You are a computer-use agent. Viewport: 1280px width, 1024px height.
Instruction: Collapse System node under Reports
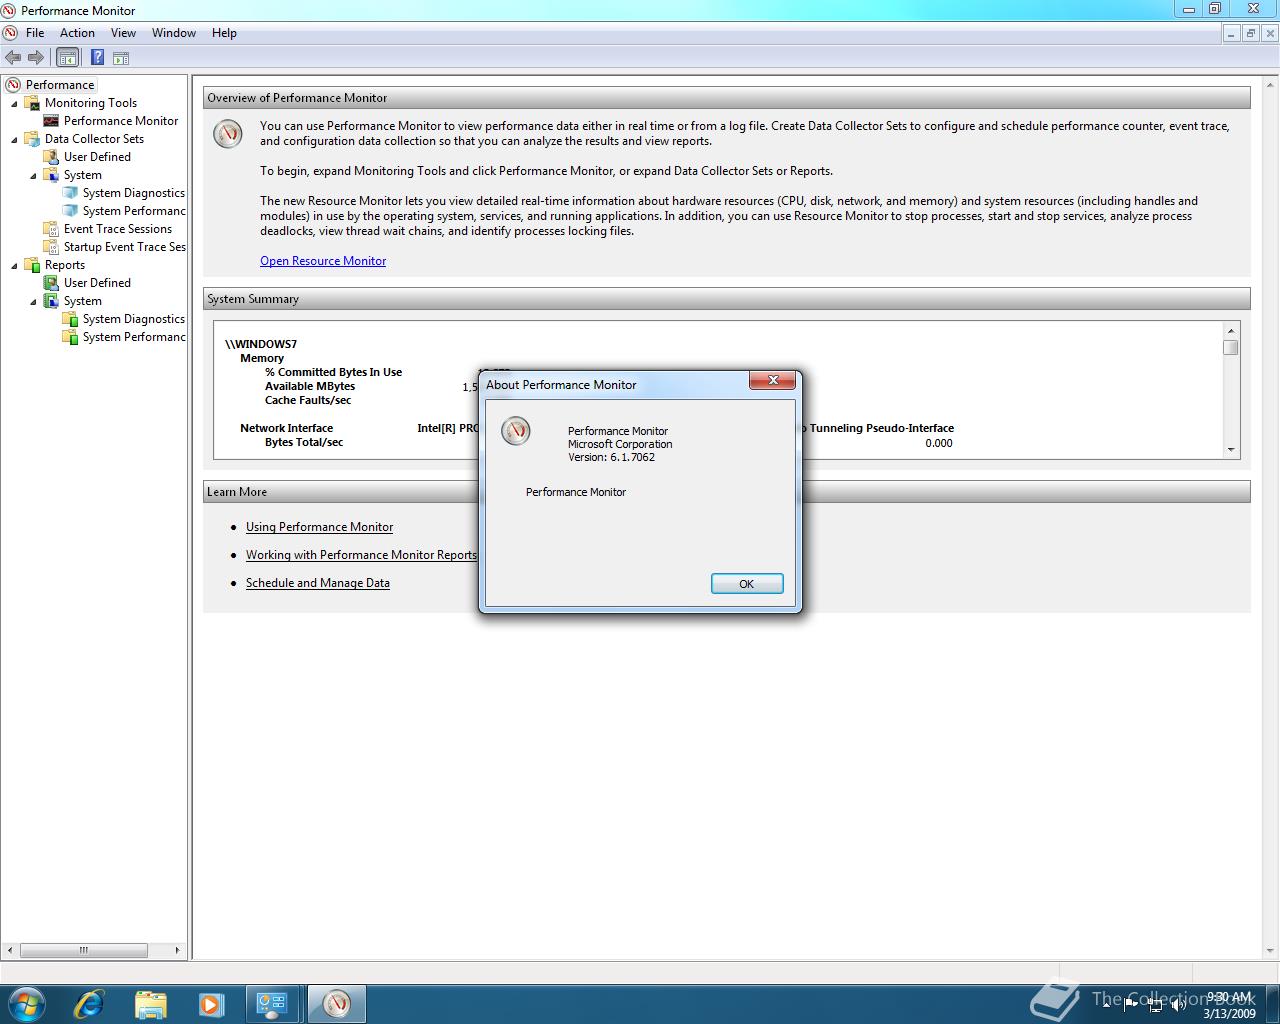pos(33,302)
